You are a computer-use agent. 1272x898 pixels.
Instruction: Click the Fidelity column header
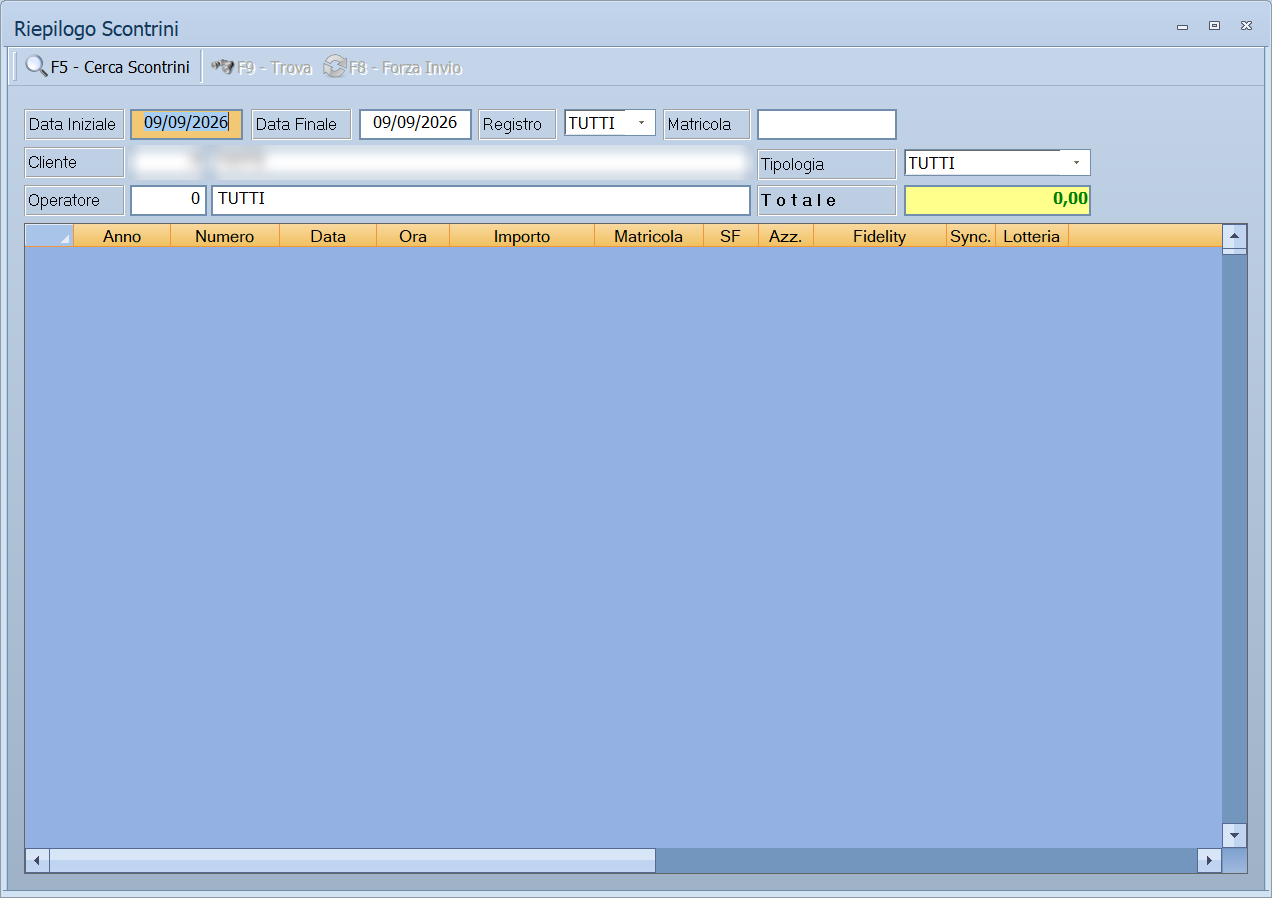pyautogui.click(x=880, y=236)
